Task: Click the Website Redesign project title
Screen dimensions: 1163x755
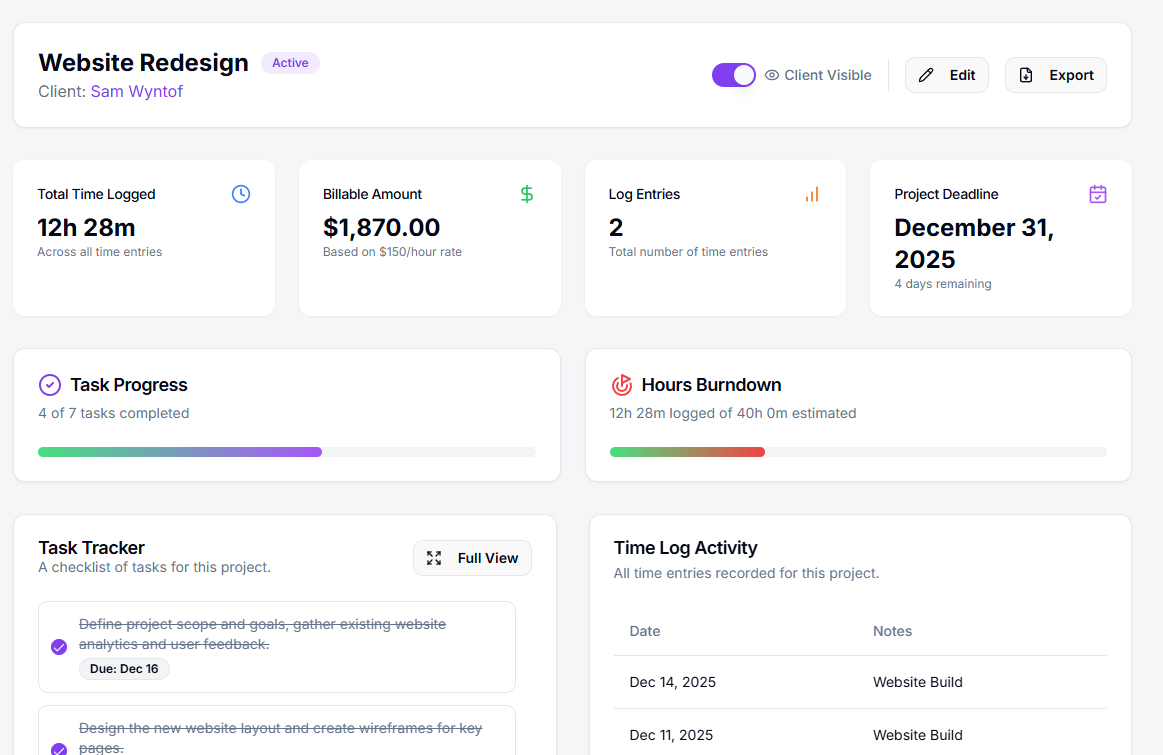Action: 143,62
